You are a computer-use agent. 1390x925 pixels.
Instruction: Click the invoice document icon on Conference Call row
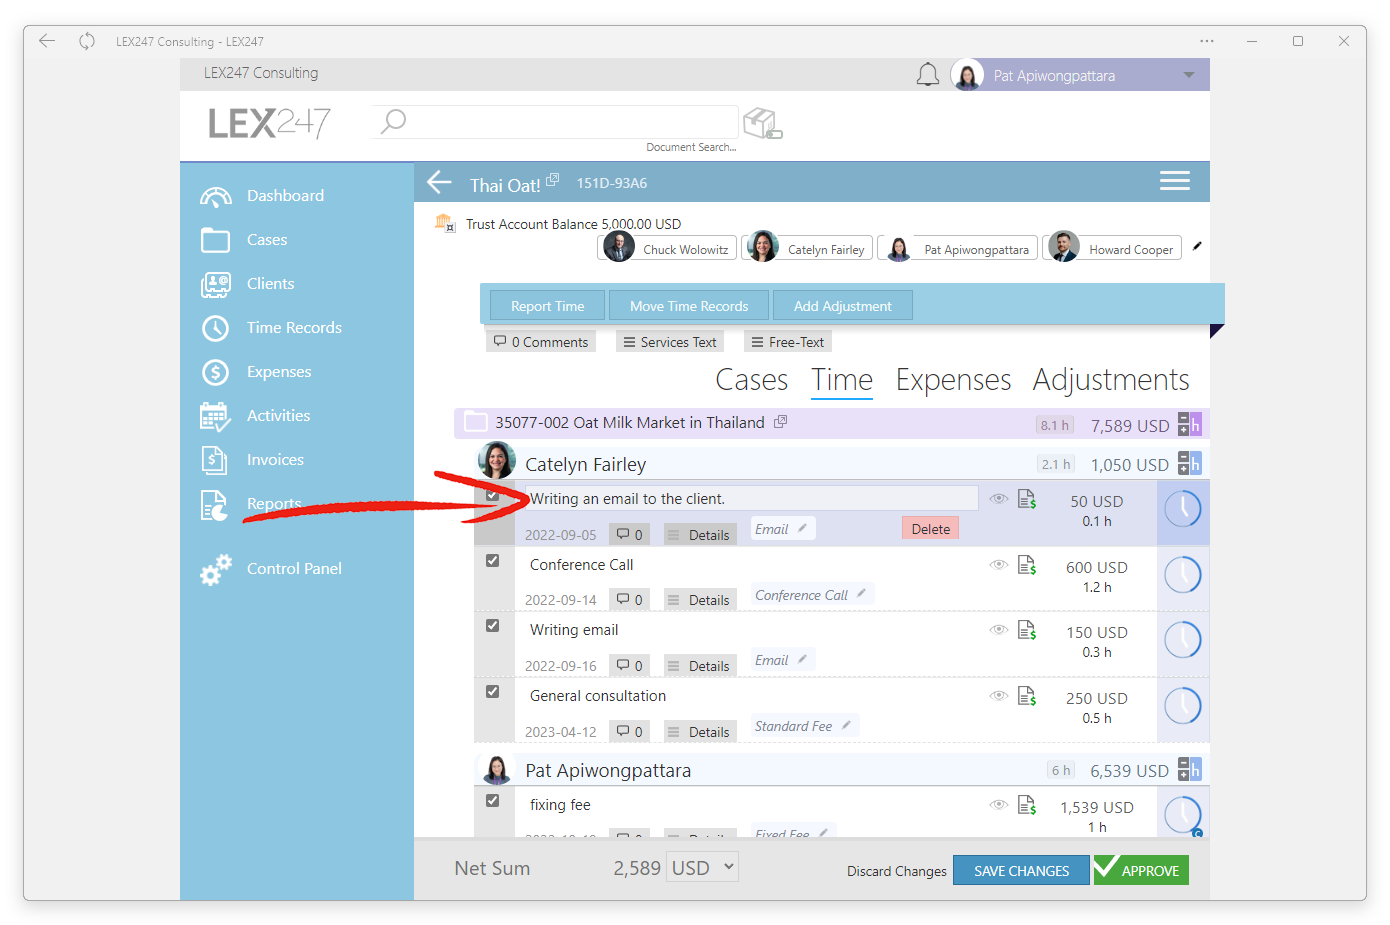1027,565
